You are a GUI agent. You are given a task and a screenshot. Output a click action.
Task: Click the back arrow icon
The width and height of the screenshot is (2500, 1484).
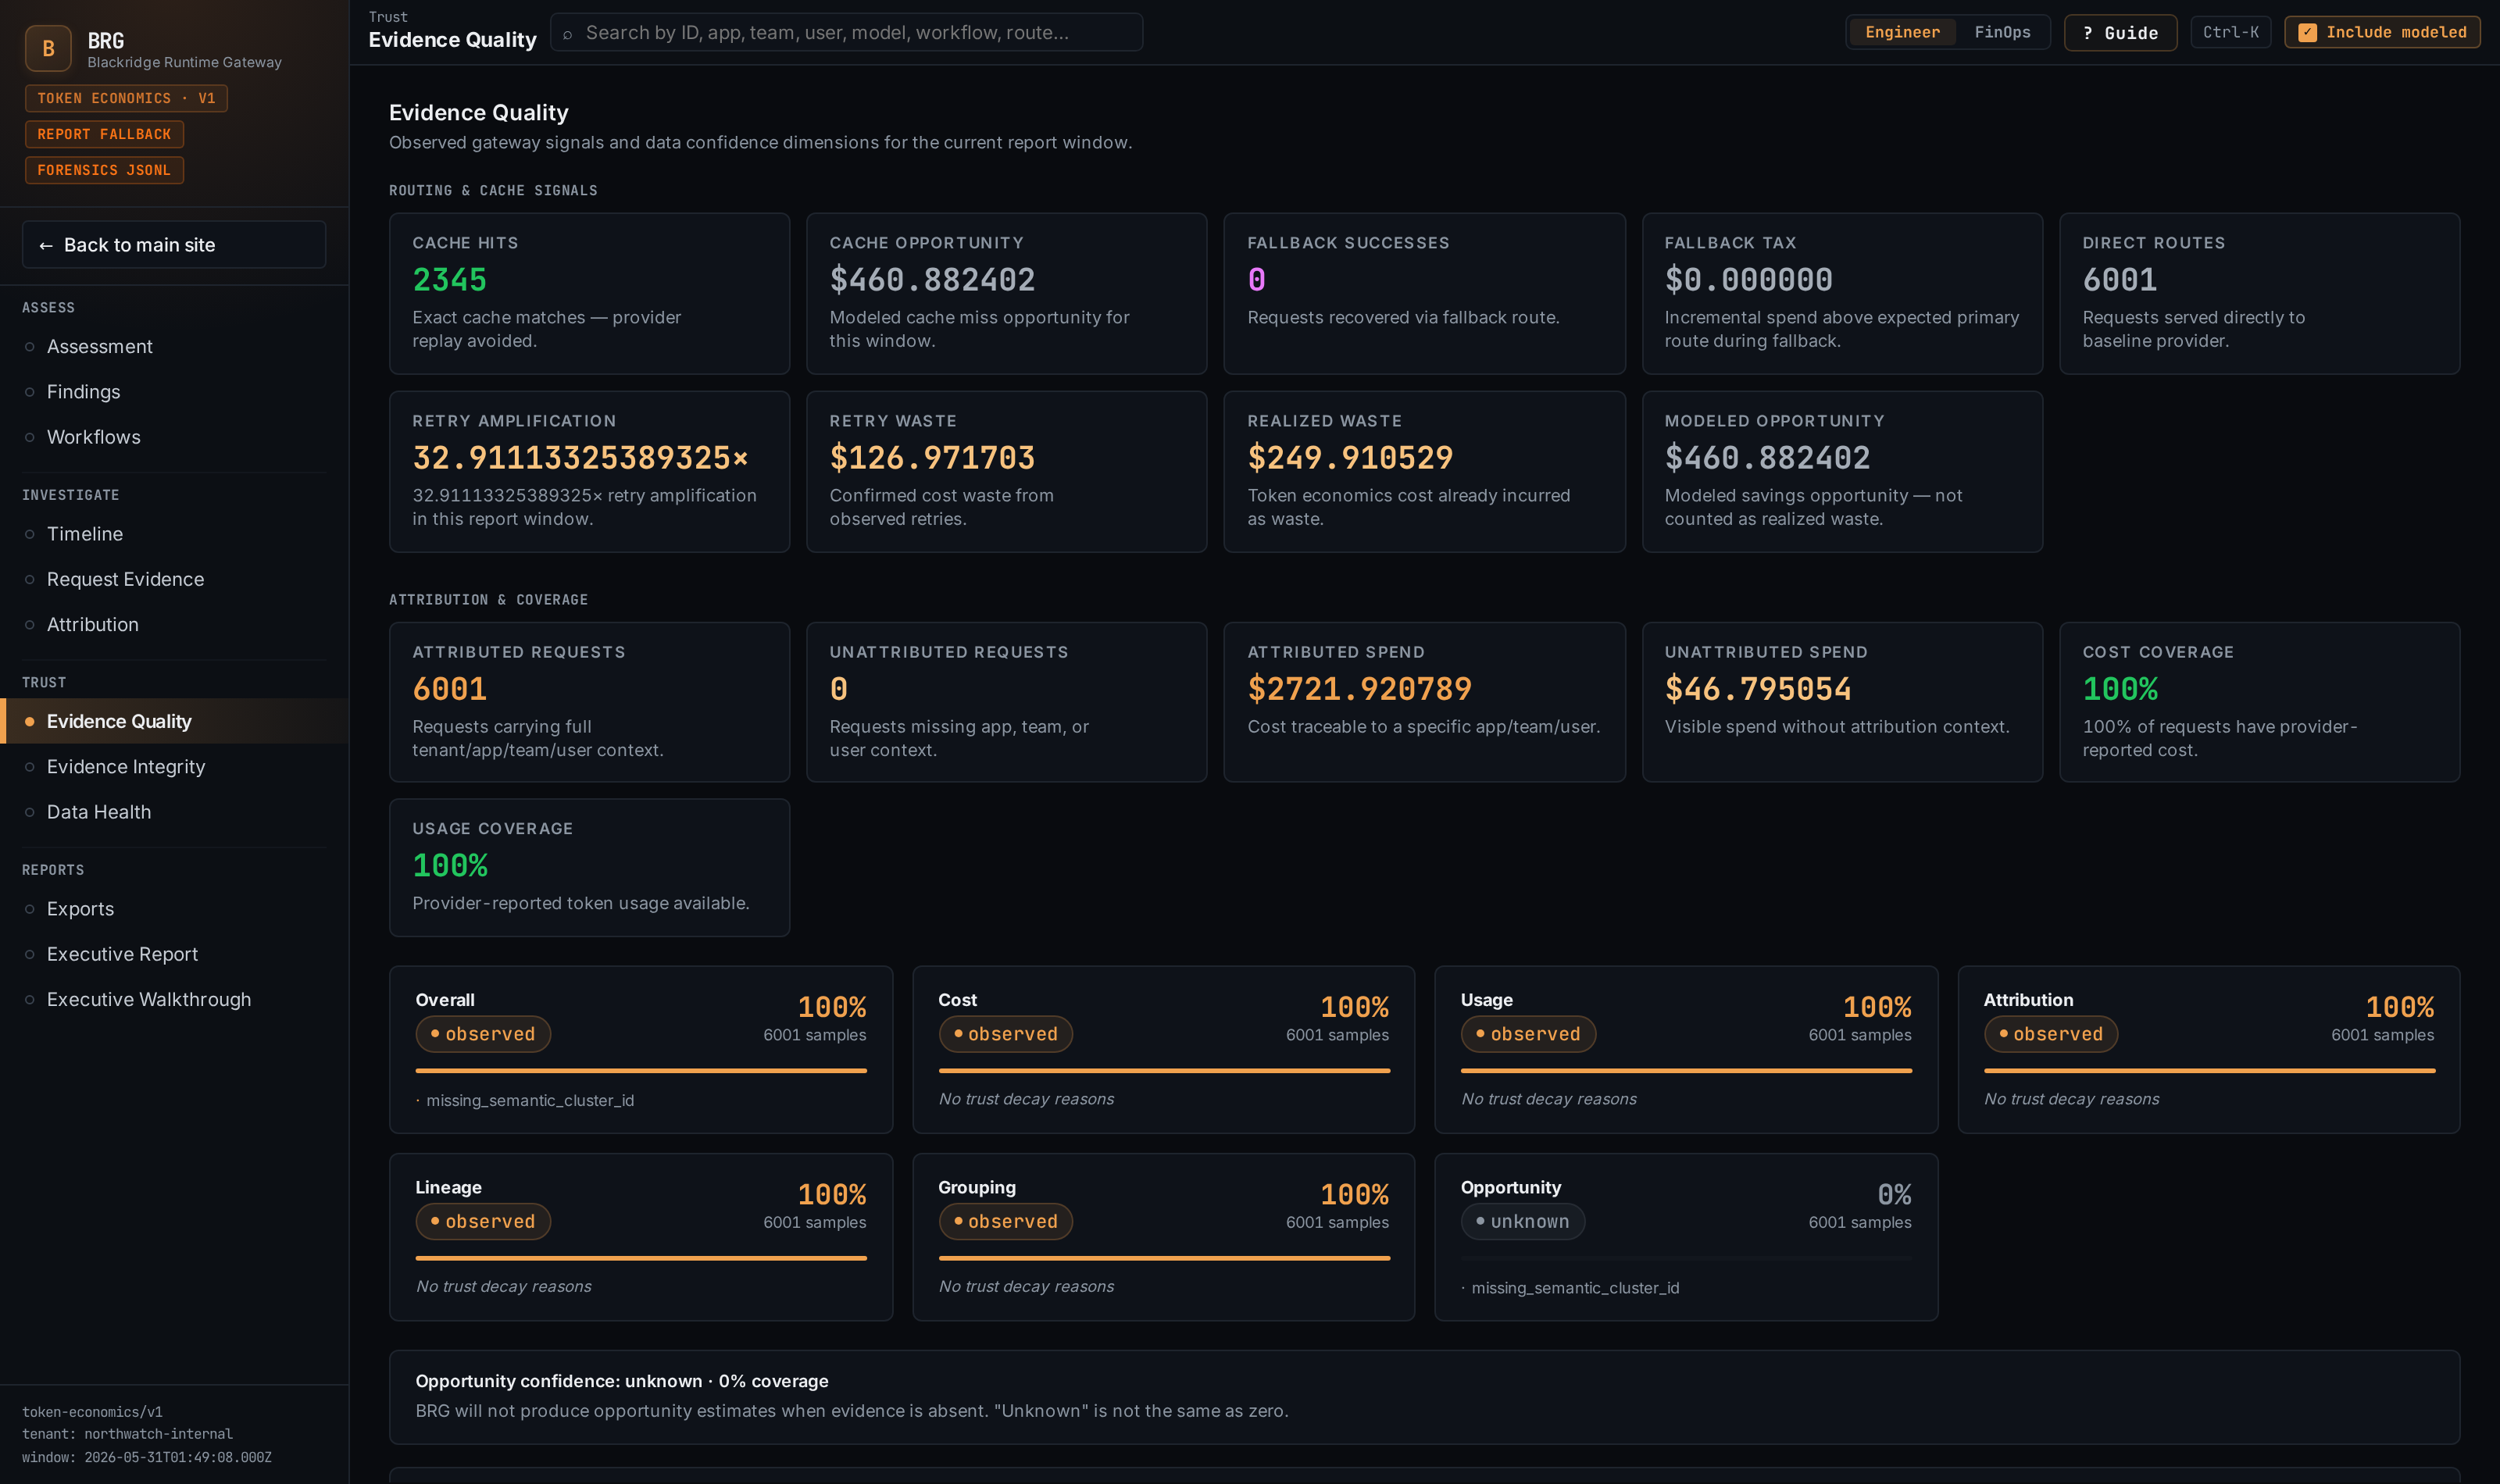coord(46,245)
